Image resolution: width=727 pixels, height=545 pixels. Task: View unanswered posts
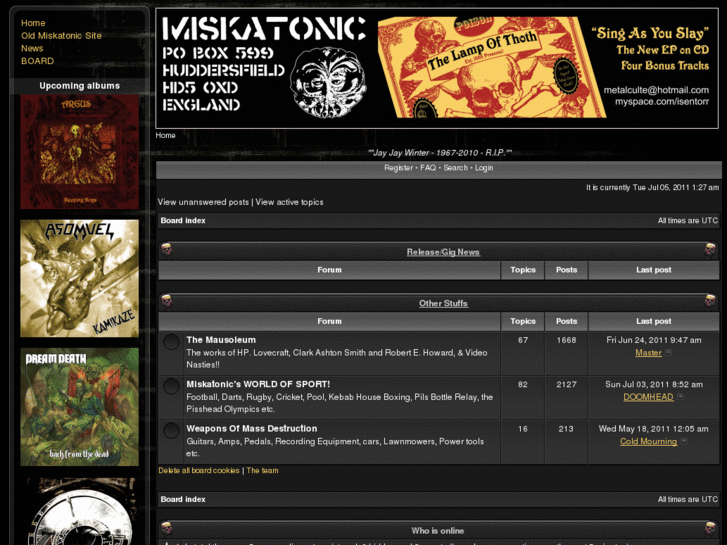click(x=203, y=202)
